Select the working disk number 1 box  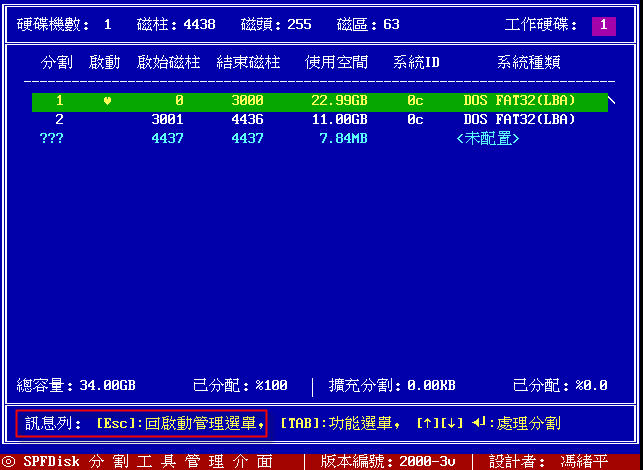604,25
